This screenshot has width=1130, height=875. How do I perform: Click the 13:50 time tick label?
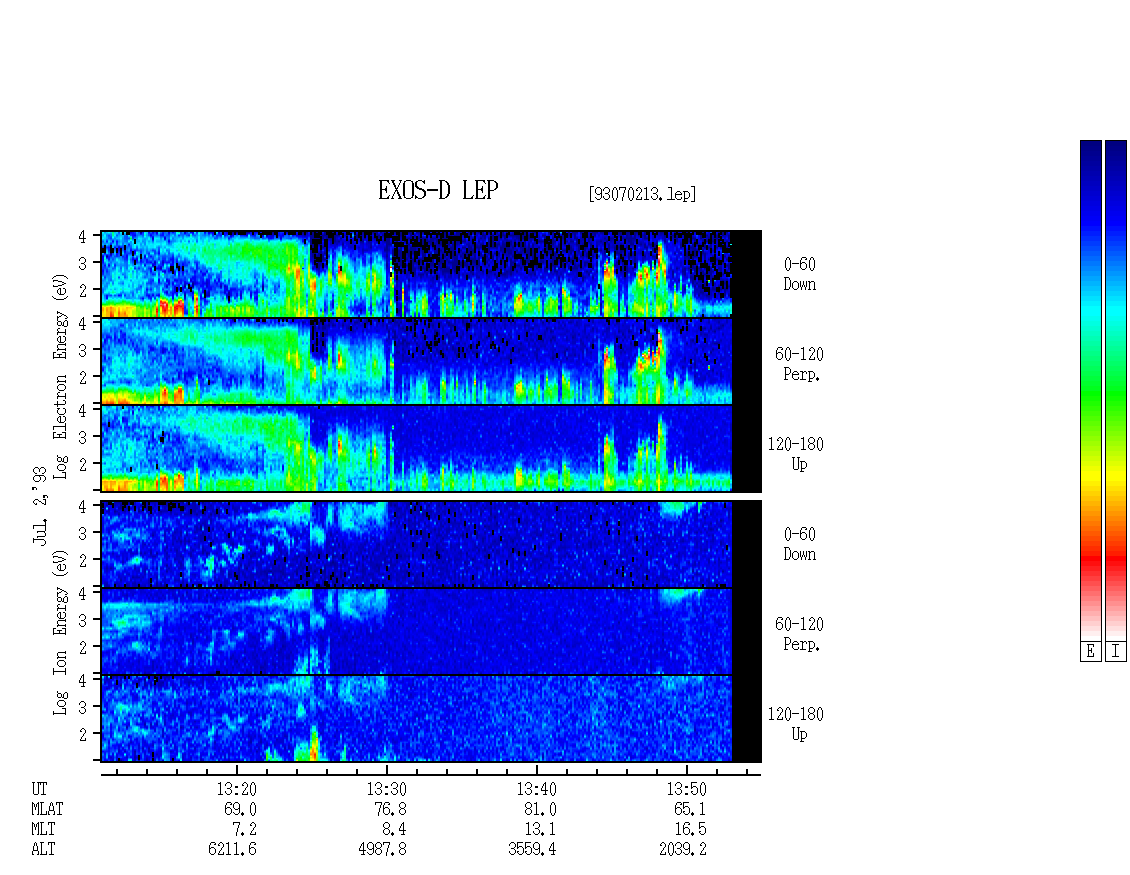coord(686,789)
